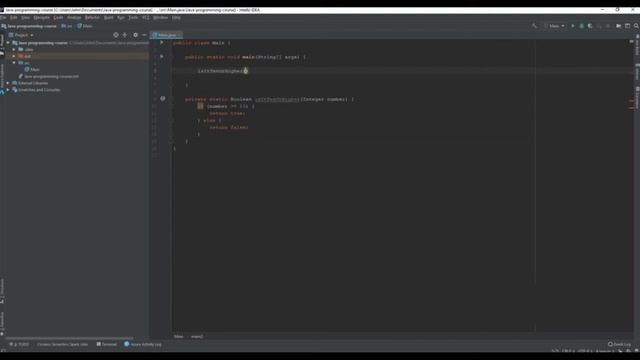Click the Main breadcrumb at editor bottom
This screenshot has height=360, width=640.
coord(178,336)
